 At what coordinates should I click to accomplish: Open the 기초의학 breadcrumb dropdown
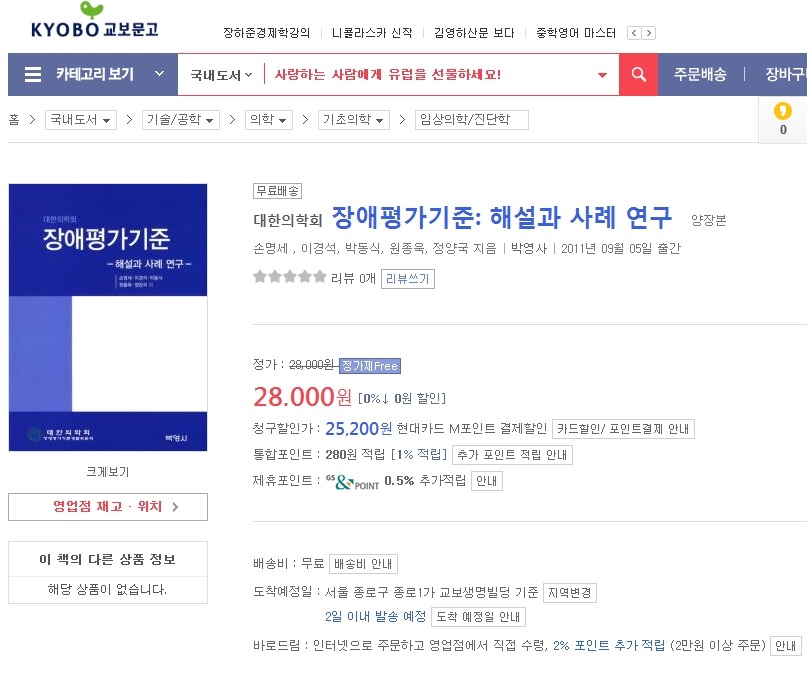tap(354, 120)
